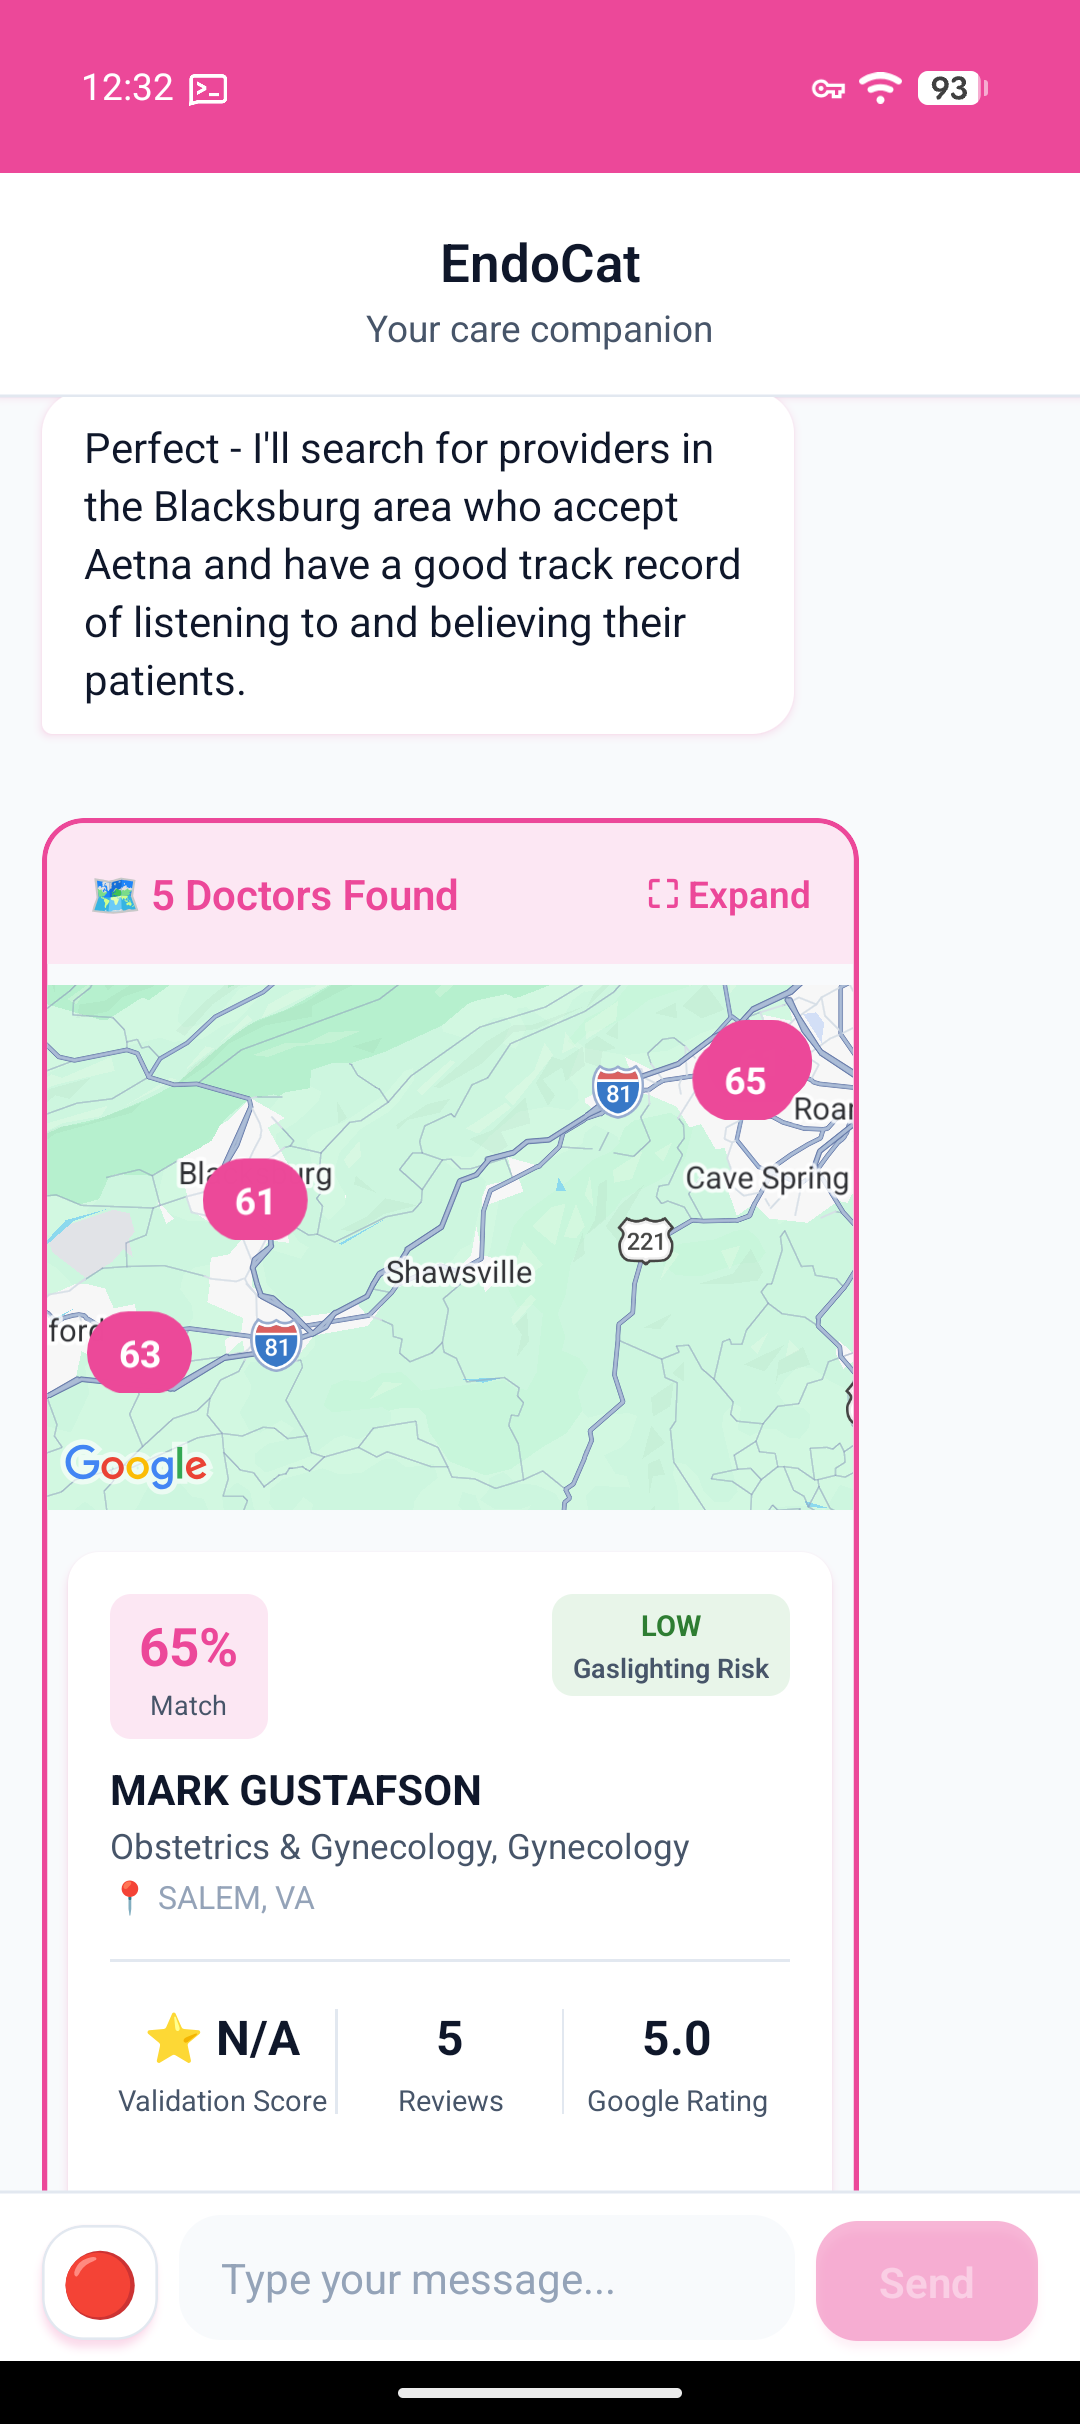1080x2424 pixels.
Task: Select the 65% Match badge
Action: [x=188, y=1663]
